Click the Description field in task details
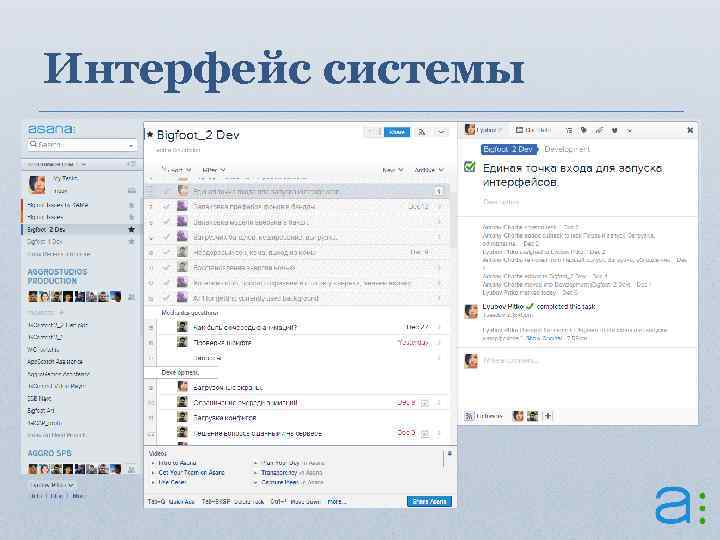Screen dimensions: 720x540 point(501,202)
